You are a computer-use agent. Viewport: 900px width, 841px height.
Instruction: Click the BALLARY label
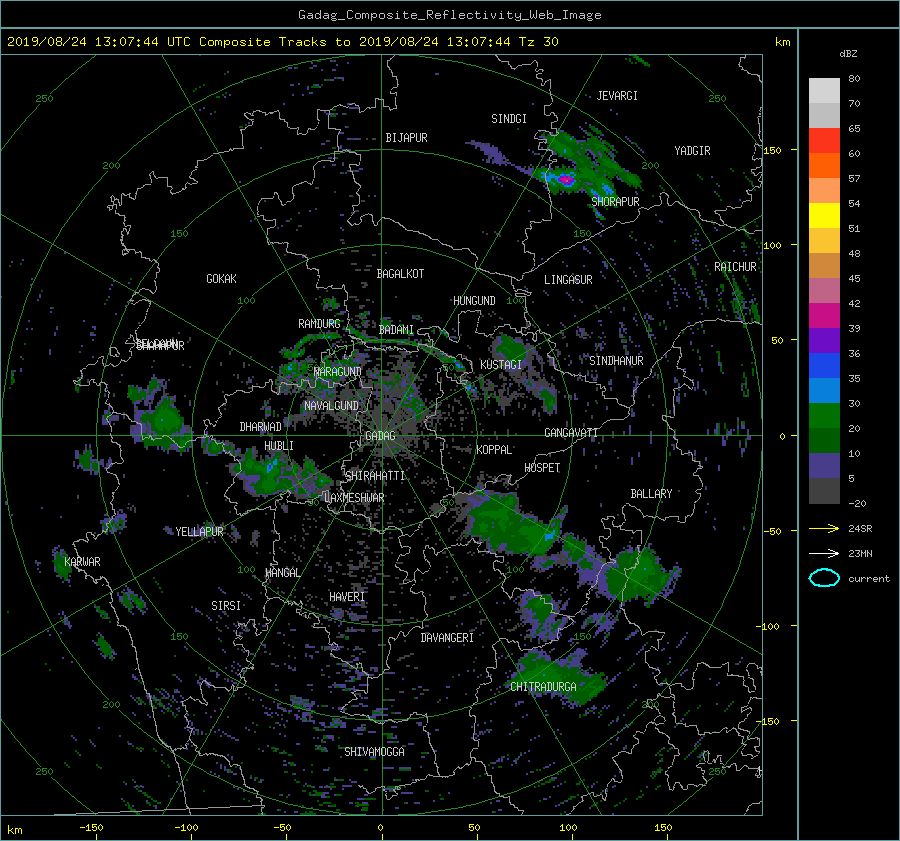tap(651, 494)
